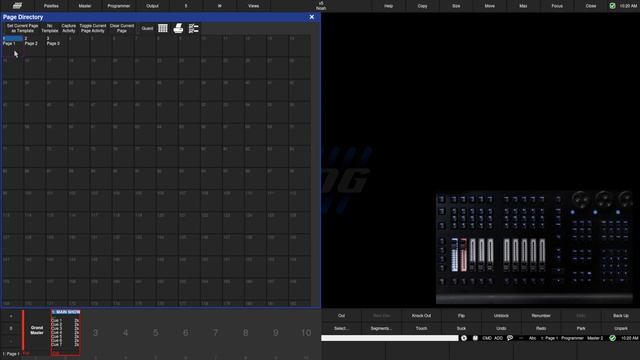Click Capture Activity button
The image size is (640, 360).
[x=69, y=28]
